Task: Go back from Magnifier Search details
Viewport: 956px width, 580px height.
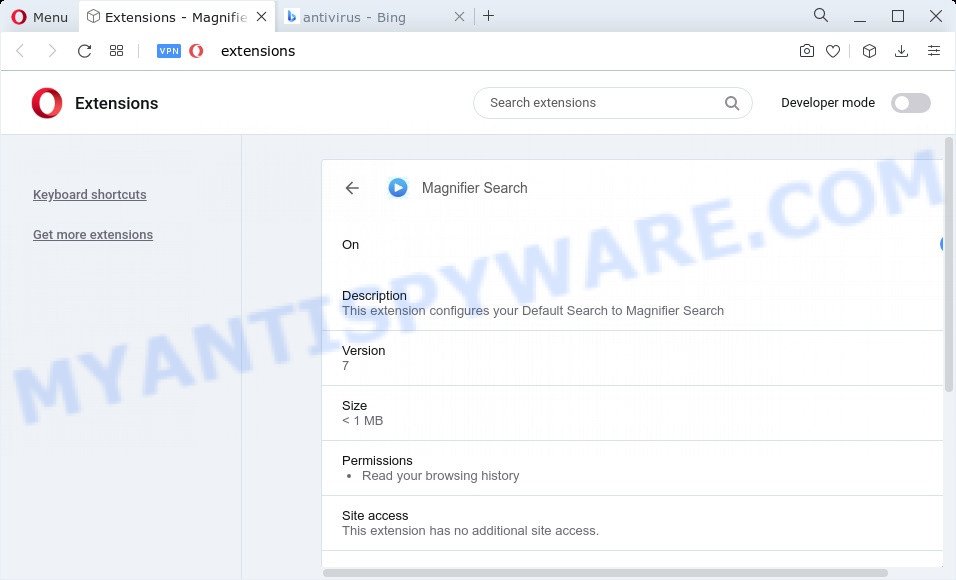Action: pyautogui.click(x=352, y=188)
